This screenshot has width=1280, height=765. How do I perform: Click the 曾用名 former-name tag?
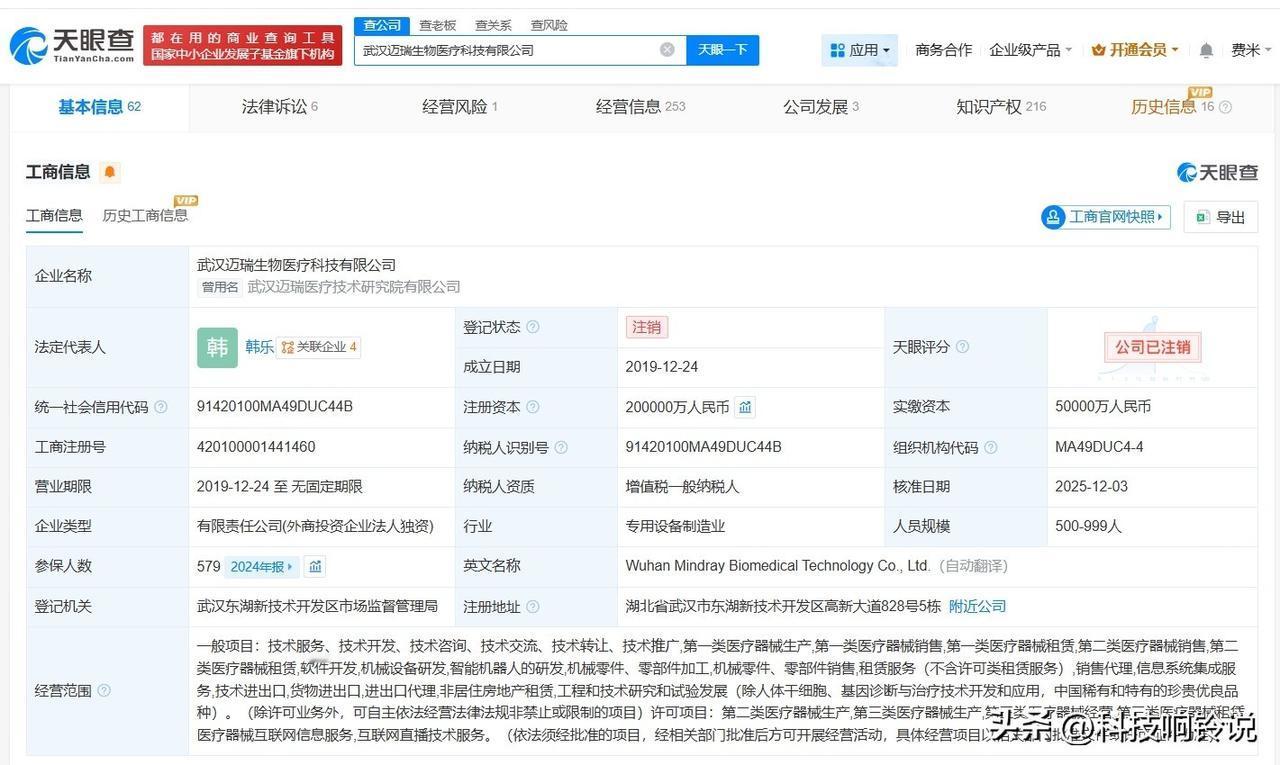pos(220,287)
